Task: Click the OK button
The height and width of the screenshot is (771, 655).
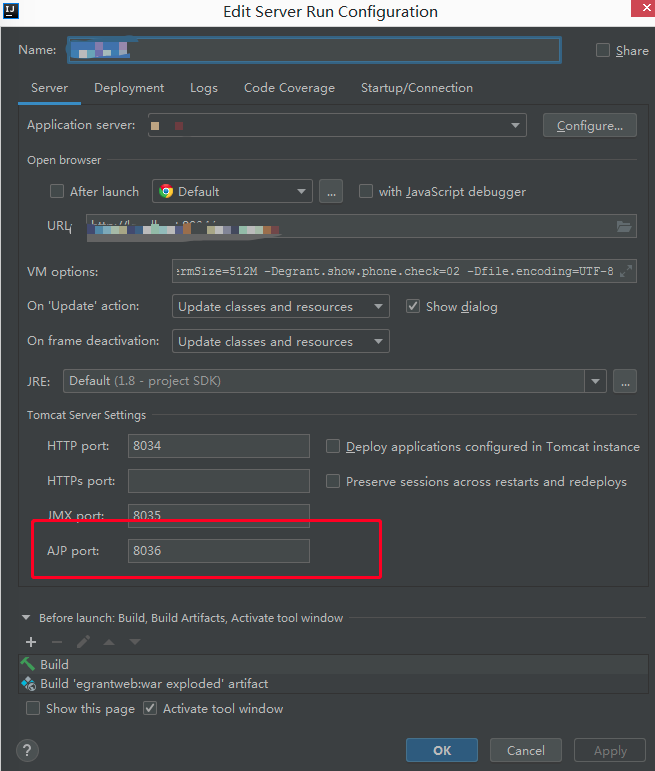Action: click(x=442, y=751)
